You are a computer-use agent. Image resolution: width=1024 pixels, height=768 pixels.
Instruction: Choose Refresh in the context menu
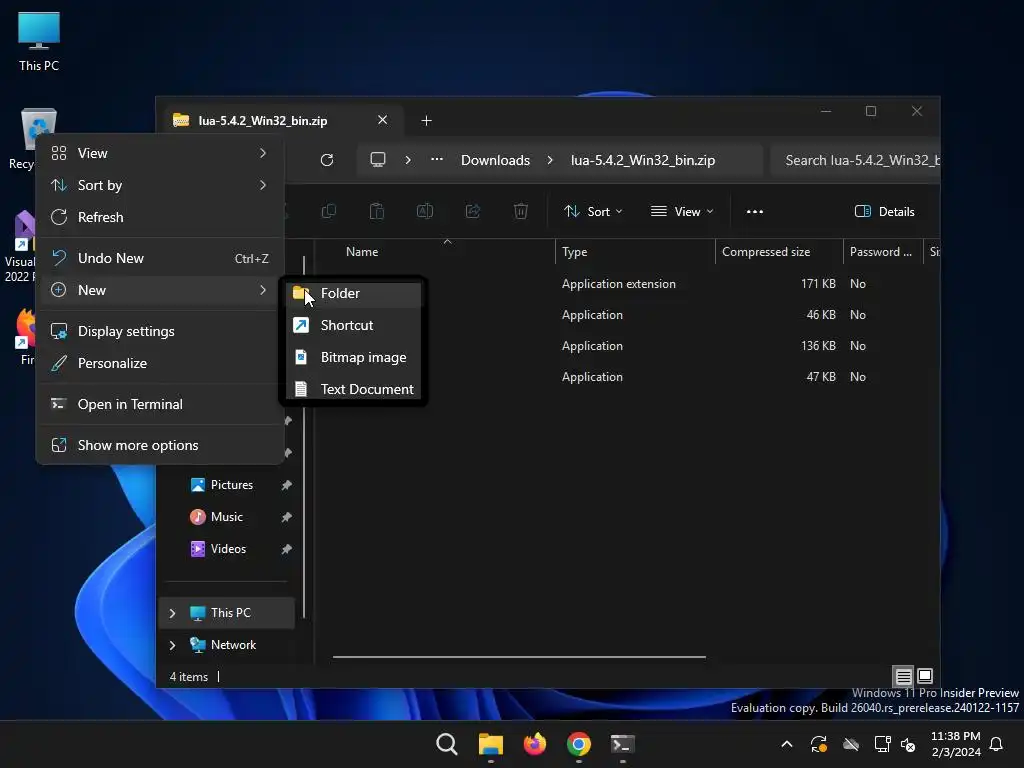(x=161, y=217)
